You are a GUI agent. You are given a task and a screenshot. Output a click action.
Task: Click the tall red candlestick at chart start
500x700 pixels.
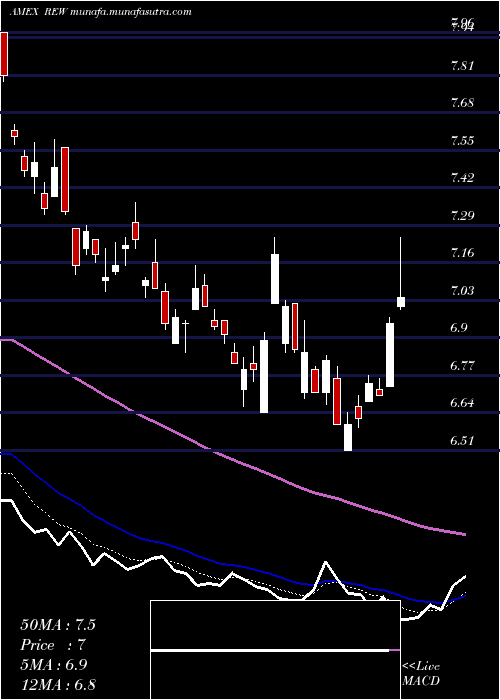tap(4, 56)
